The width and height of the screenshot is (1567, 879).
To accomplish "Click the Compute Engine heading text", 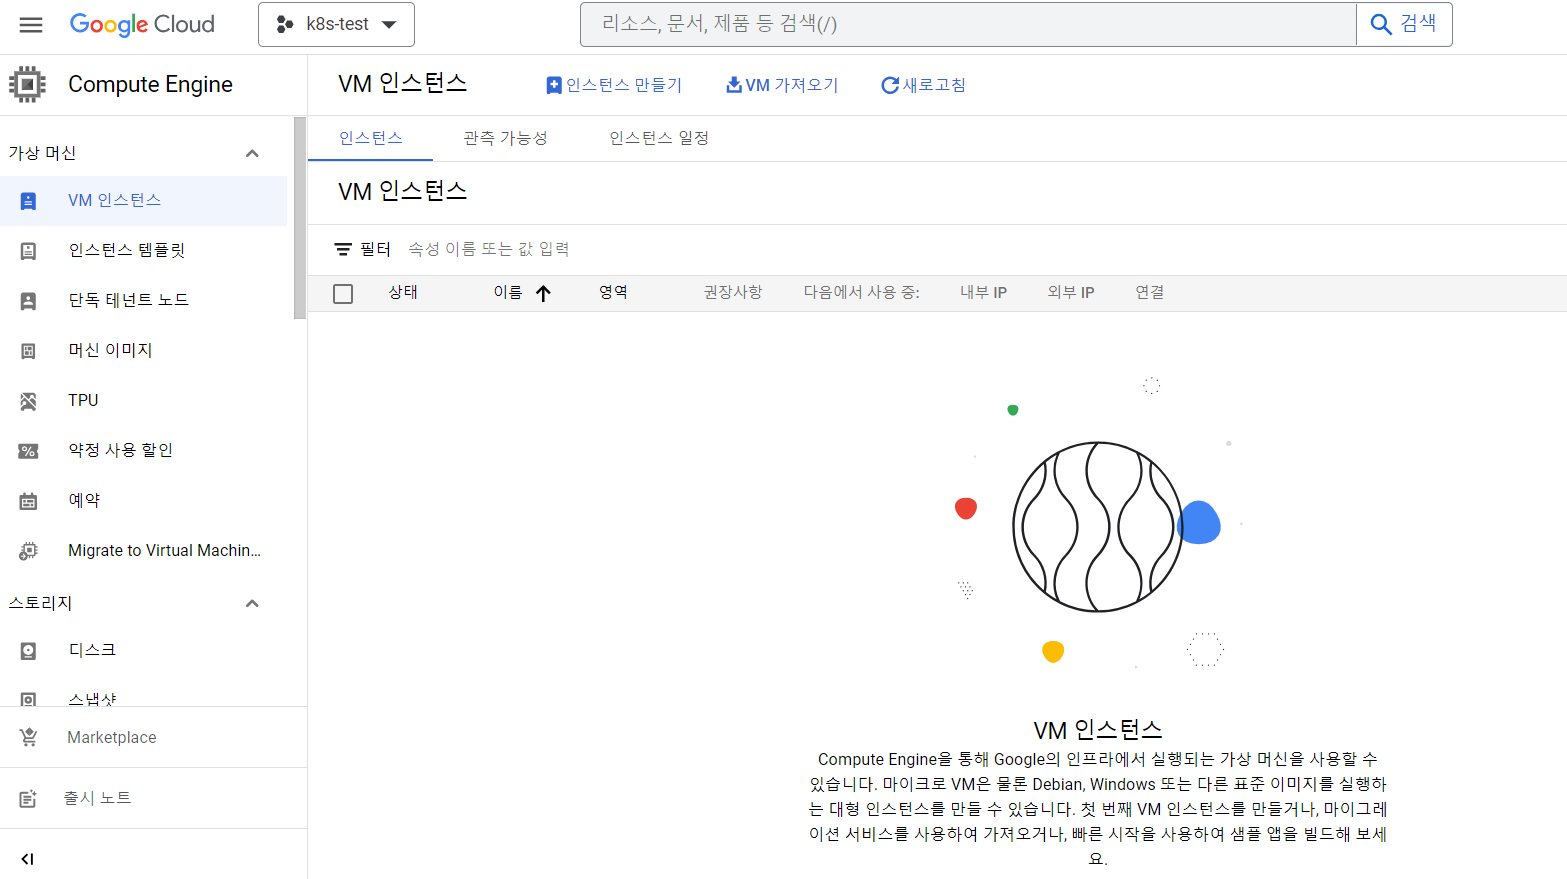I will pos(150,85).
